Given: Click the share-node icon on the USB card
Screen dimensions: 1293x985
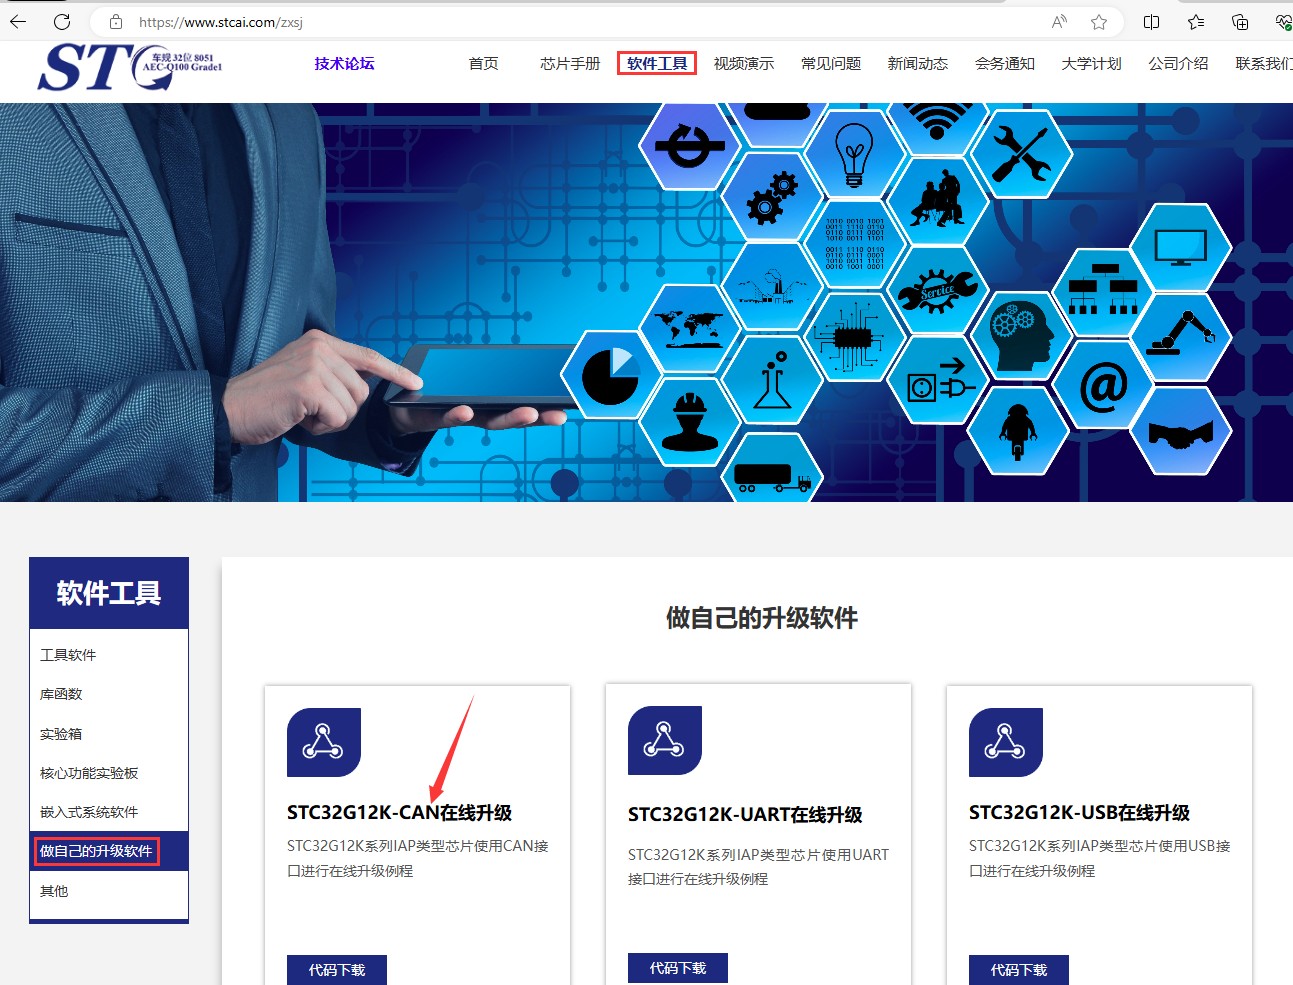Looking at the screenshot, I should (x=1005, y=742).
